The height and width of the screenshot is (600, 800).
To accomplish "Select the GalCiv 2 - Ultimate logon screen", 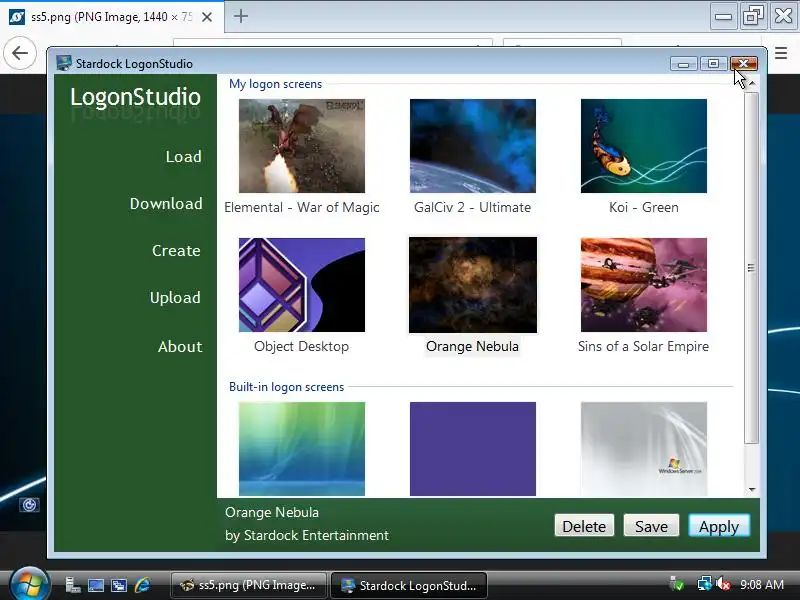I will pyautogui.click(x=473, y=146).
